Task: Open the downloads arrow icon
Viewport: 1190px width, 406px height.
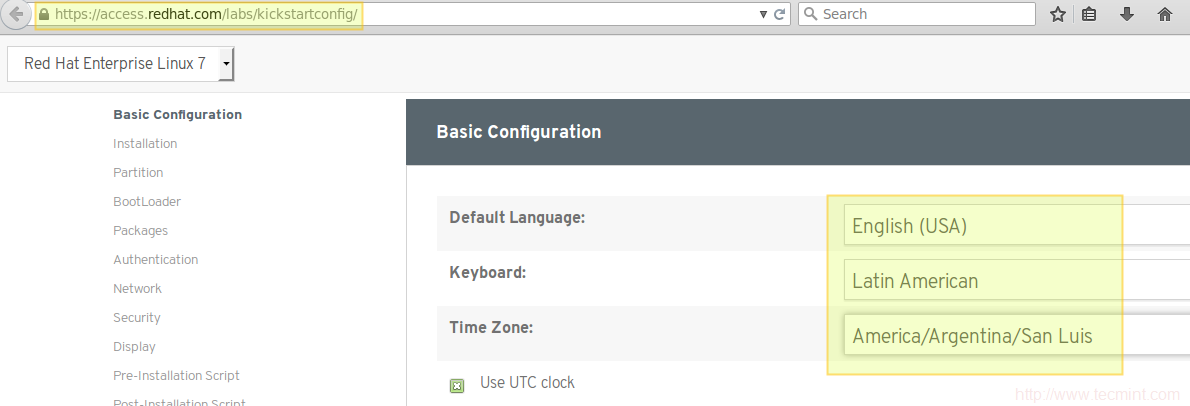Action: [x=1127, y=15]
